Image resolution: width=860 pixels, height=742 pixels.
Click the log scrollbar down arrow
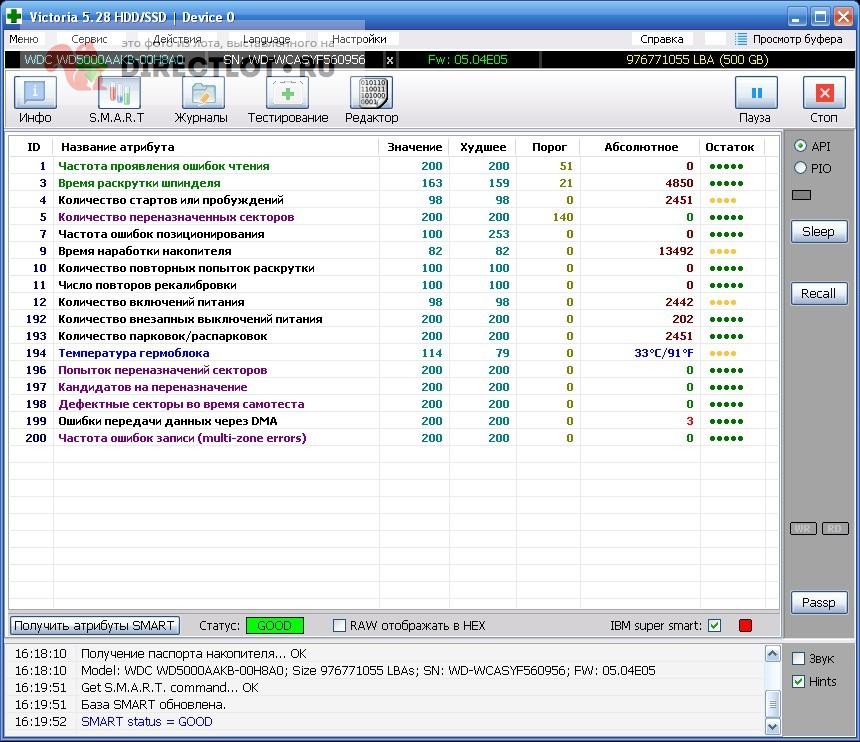pos(773,727)
